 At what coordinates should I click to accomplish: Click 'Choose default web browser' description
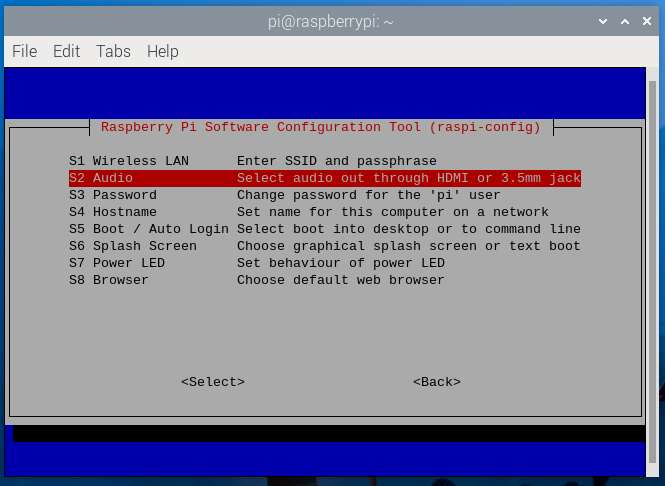pyautogui.click(x=341, y=280)
